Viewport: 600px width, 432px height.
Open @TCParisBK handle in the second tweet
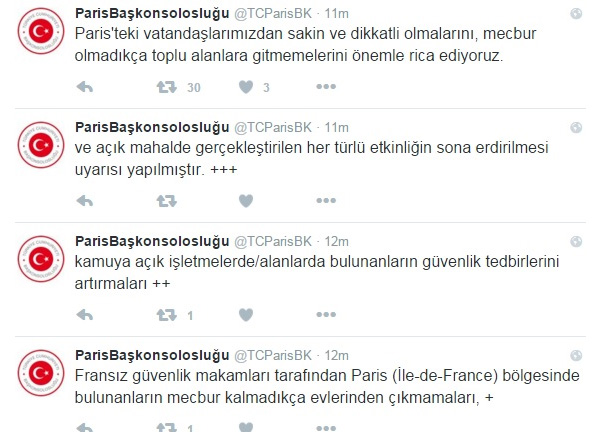pos(273,127)
